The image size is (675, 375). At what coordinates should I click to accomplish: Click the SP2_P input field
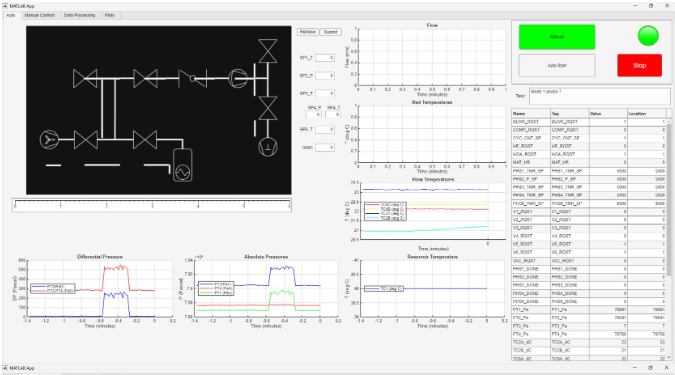pos(325,76)
